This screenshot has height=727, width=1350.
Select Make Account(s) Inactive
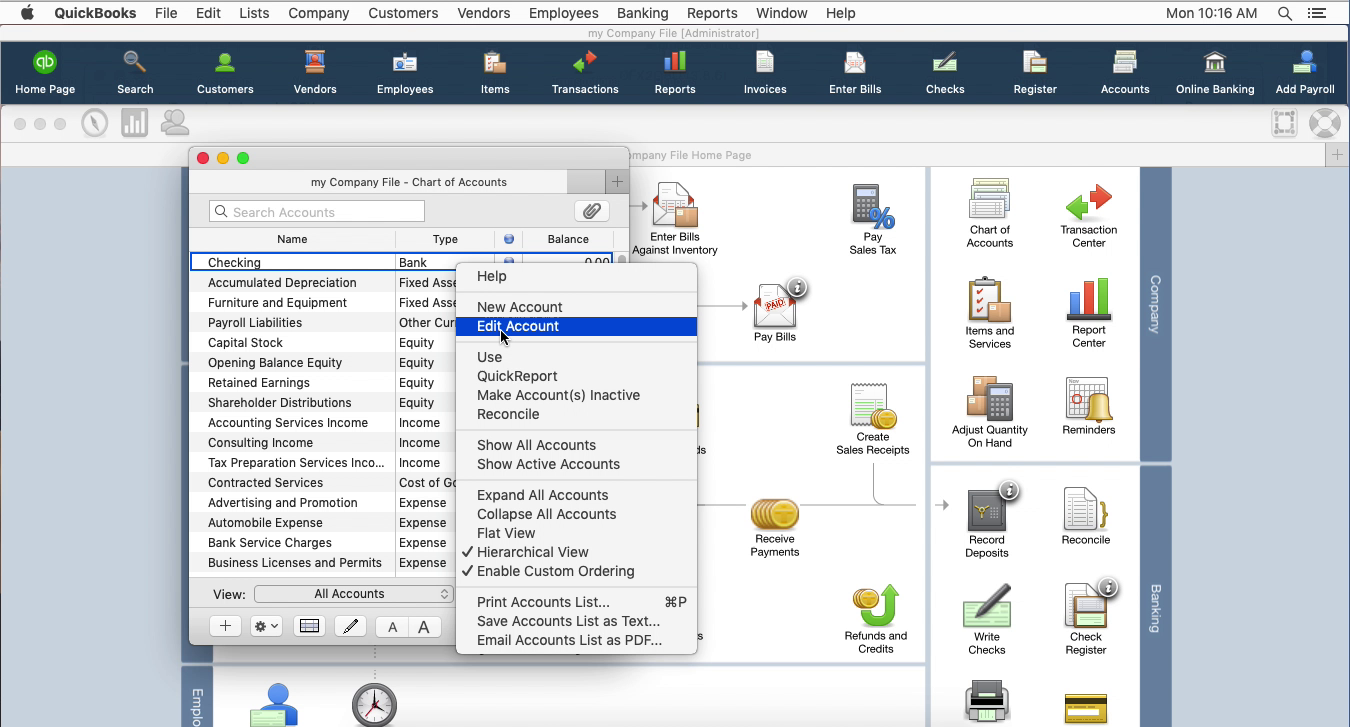click(x=576, y=395)
